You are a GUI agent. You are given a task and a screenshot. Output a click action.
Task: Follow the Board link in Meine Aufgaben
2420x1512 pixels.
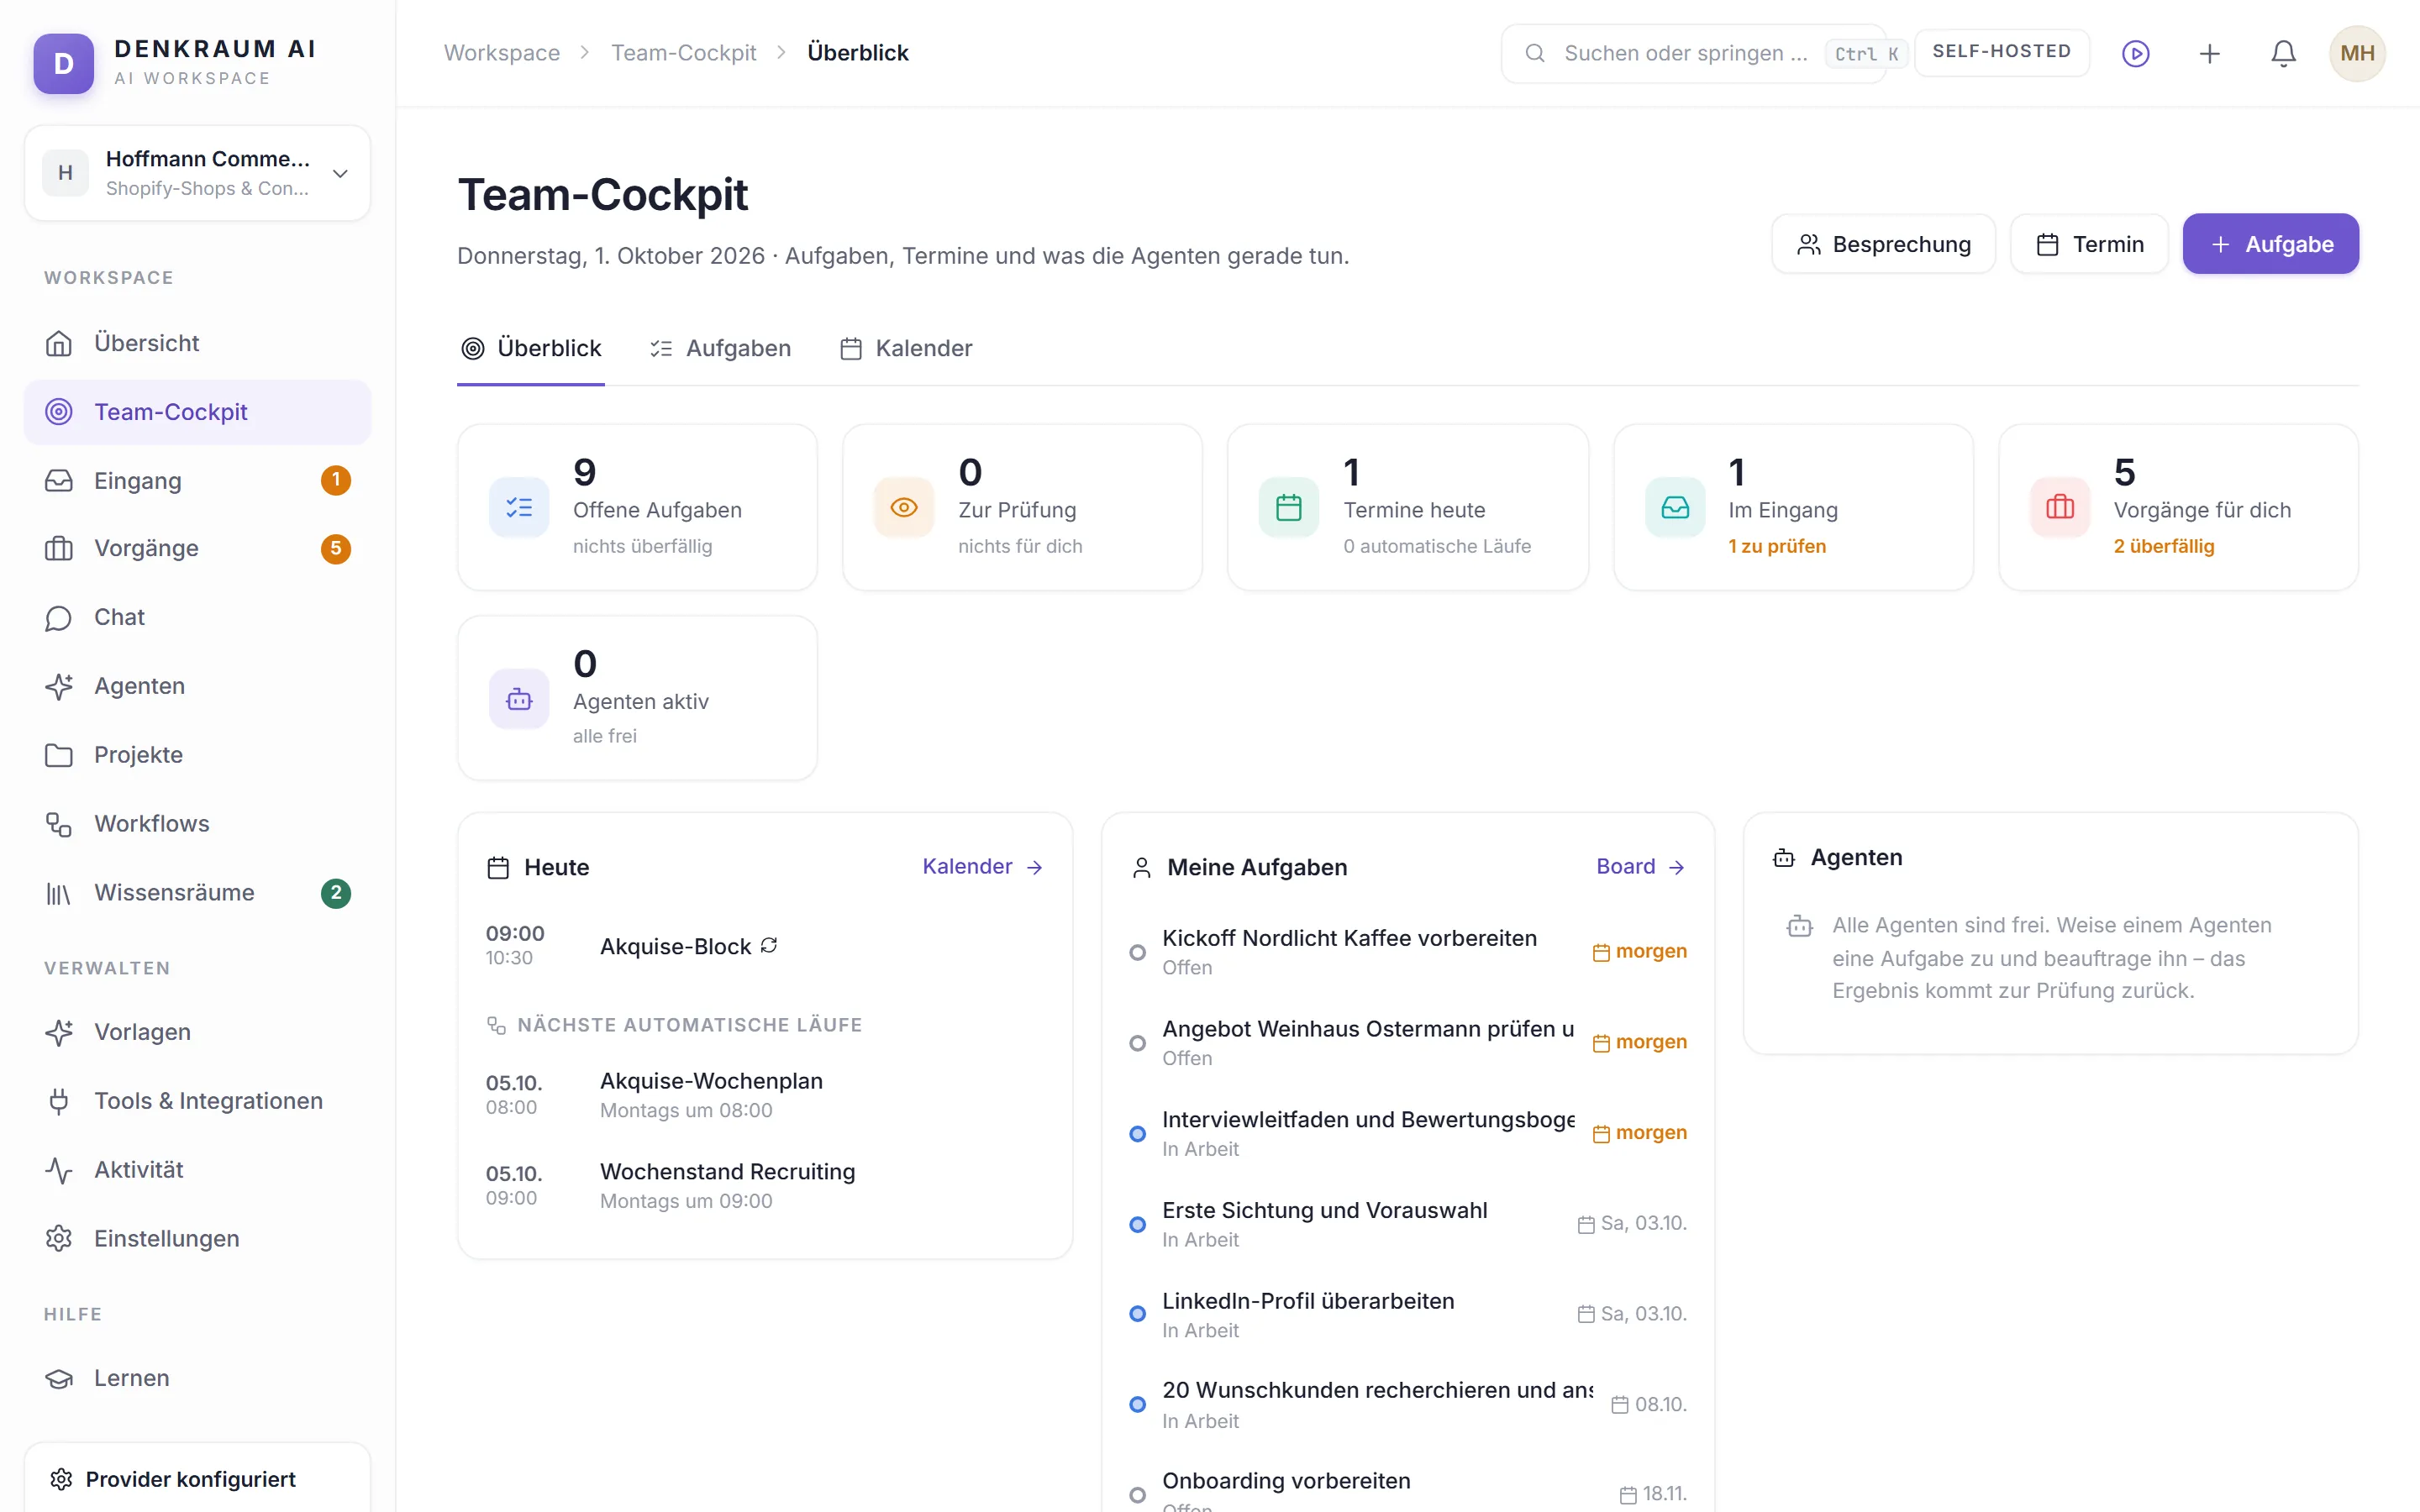coord(1641,867)
